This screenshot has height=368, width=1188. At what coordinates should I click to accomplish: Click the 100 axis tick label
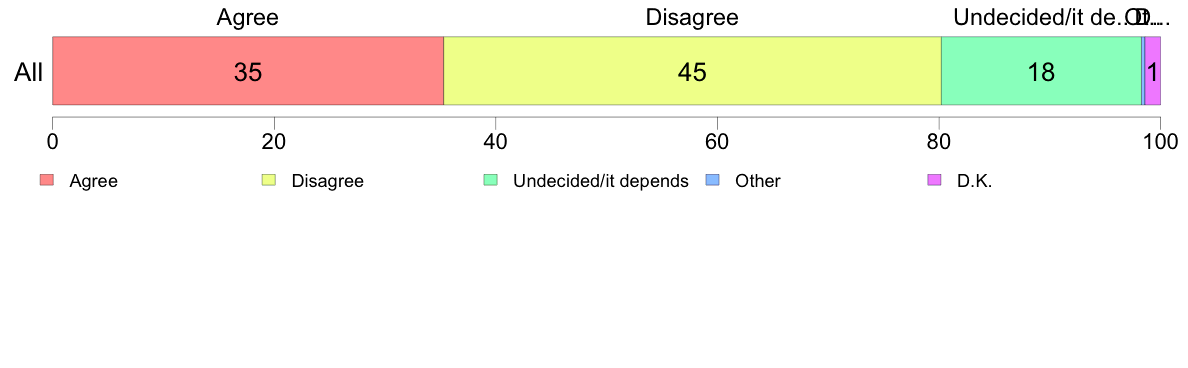point(1160,140)
